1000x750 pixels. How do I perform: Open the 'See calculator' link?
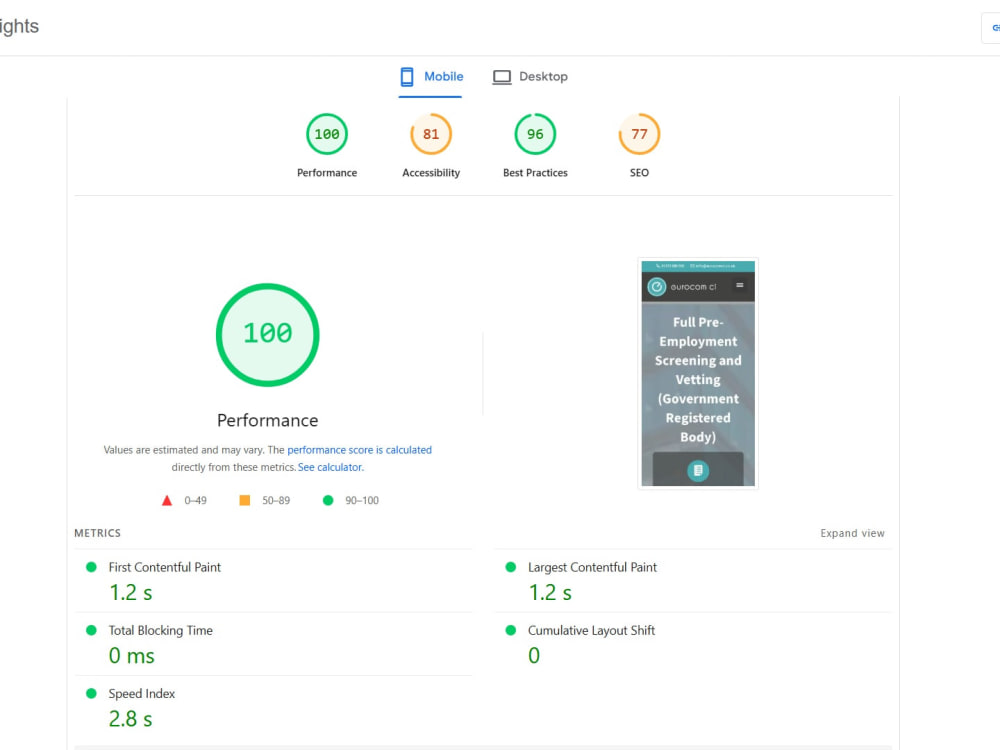330,467
